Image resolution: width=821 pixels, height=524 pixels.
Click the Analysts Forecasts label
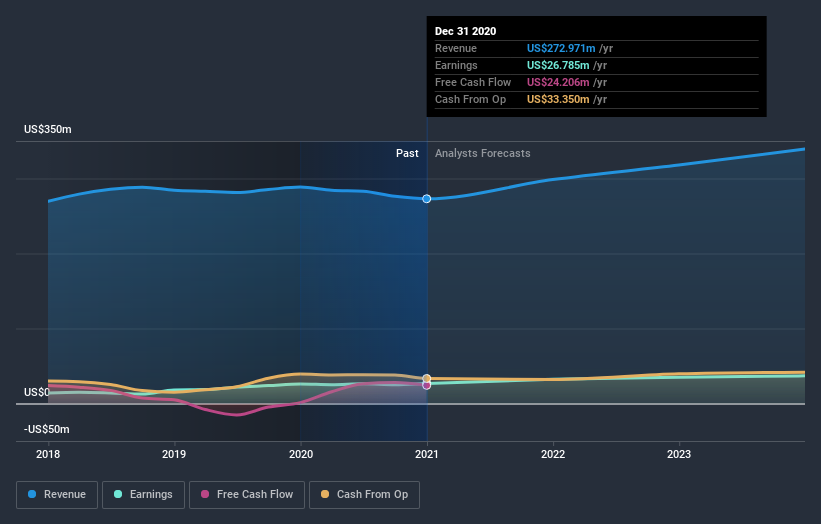pos(483,153)
